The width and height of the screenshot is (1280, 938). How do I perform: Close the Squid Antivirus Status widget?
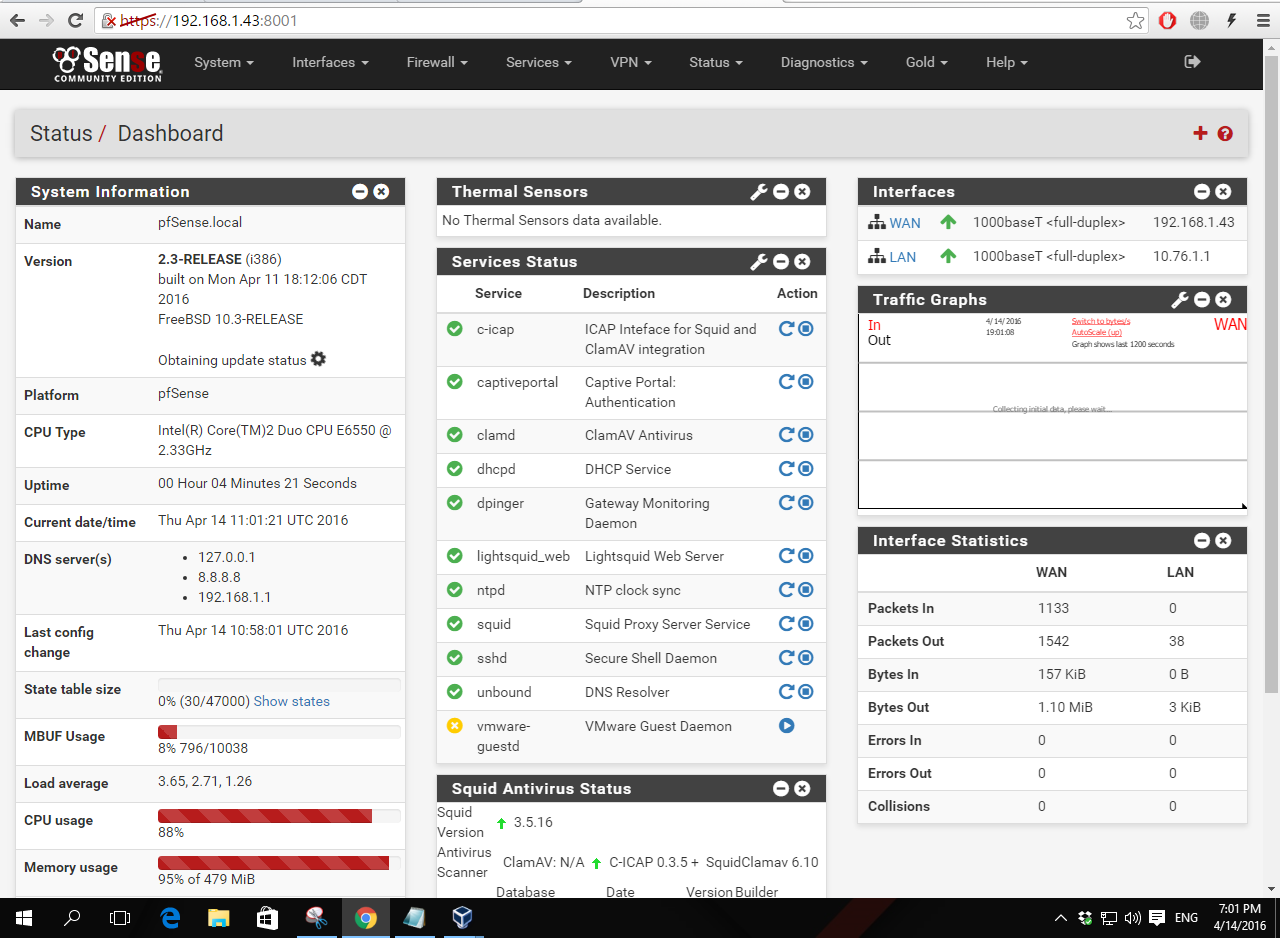pos(802,789)
